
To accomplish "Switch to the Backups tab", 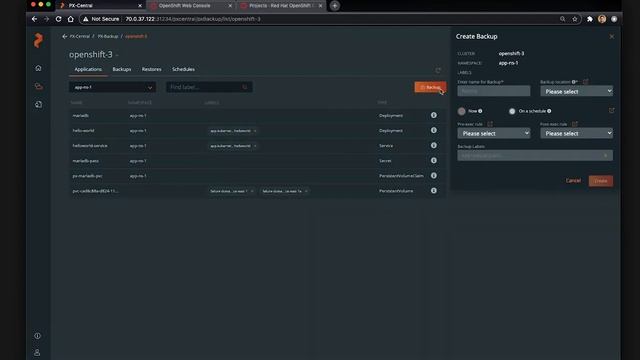I will click(x=122, y=69).
